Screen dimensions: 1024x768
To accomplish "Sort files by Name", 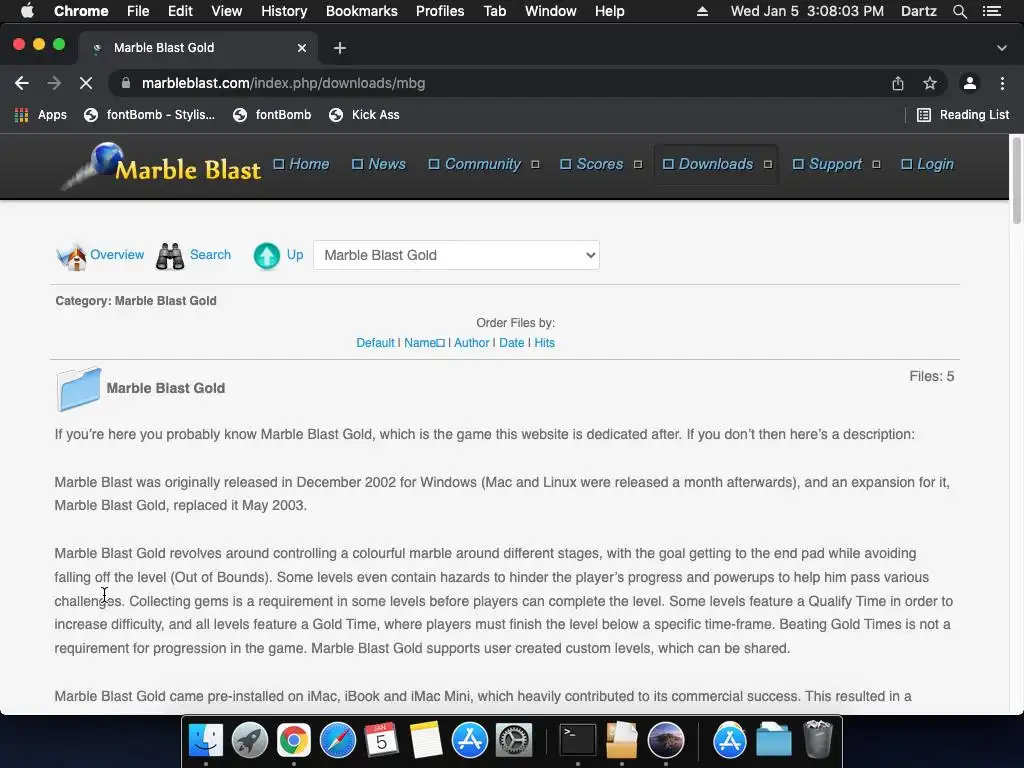I will tap(424, 343).
